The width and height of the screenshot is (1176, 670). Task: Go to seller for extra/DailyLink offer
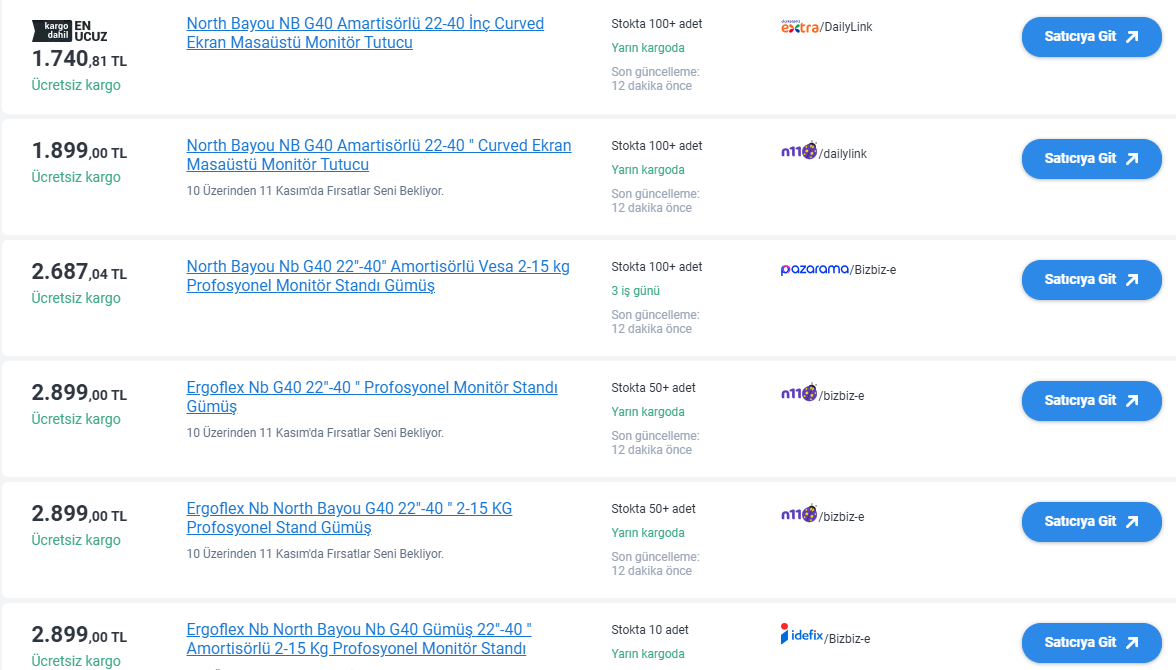1091,37
